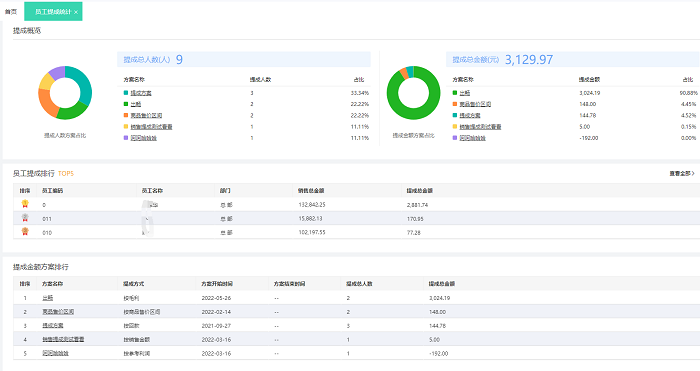This screenshot has height=371, width=700.
Task: Click the 3,129.97 total commission banner
Action: pyautogui.click(x=573, y=59)
